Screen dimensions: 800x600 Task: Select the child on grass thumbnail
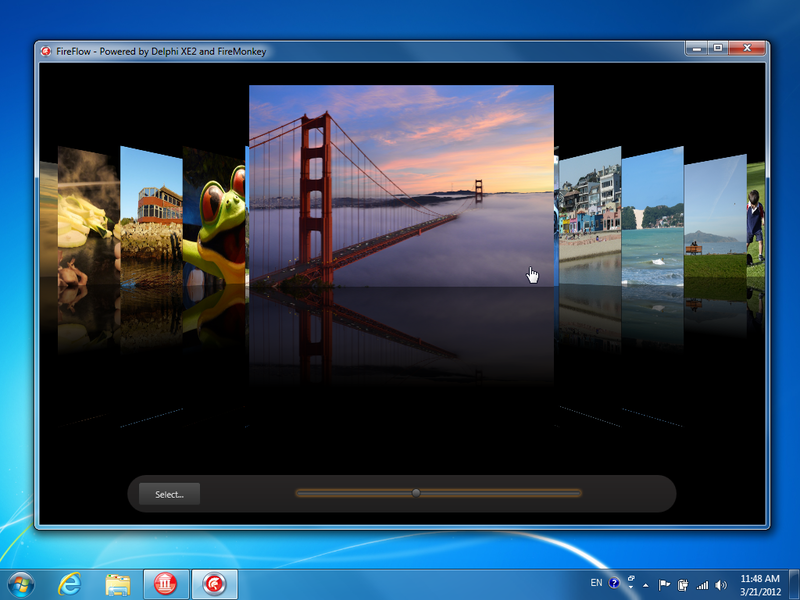756,219
